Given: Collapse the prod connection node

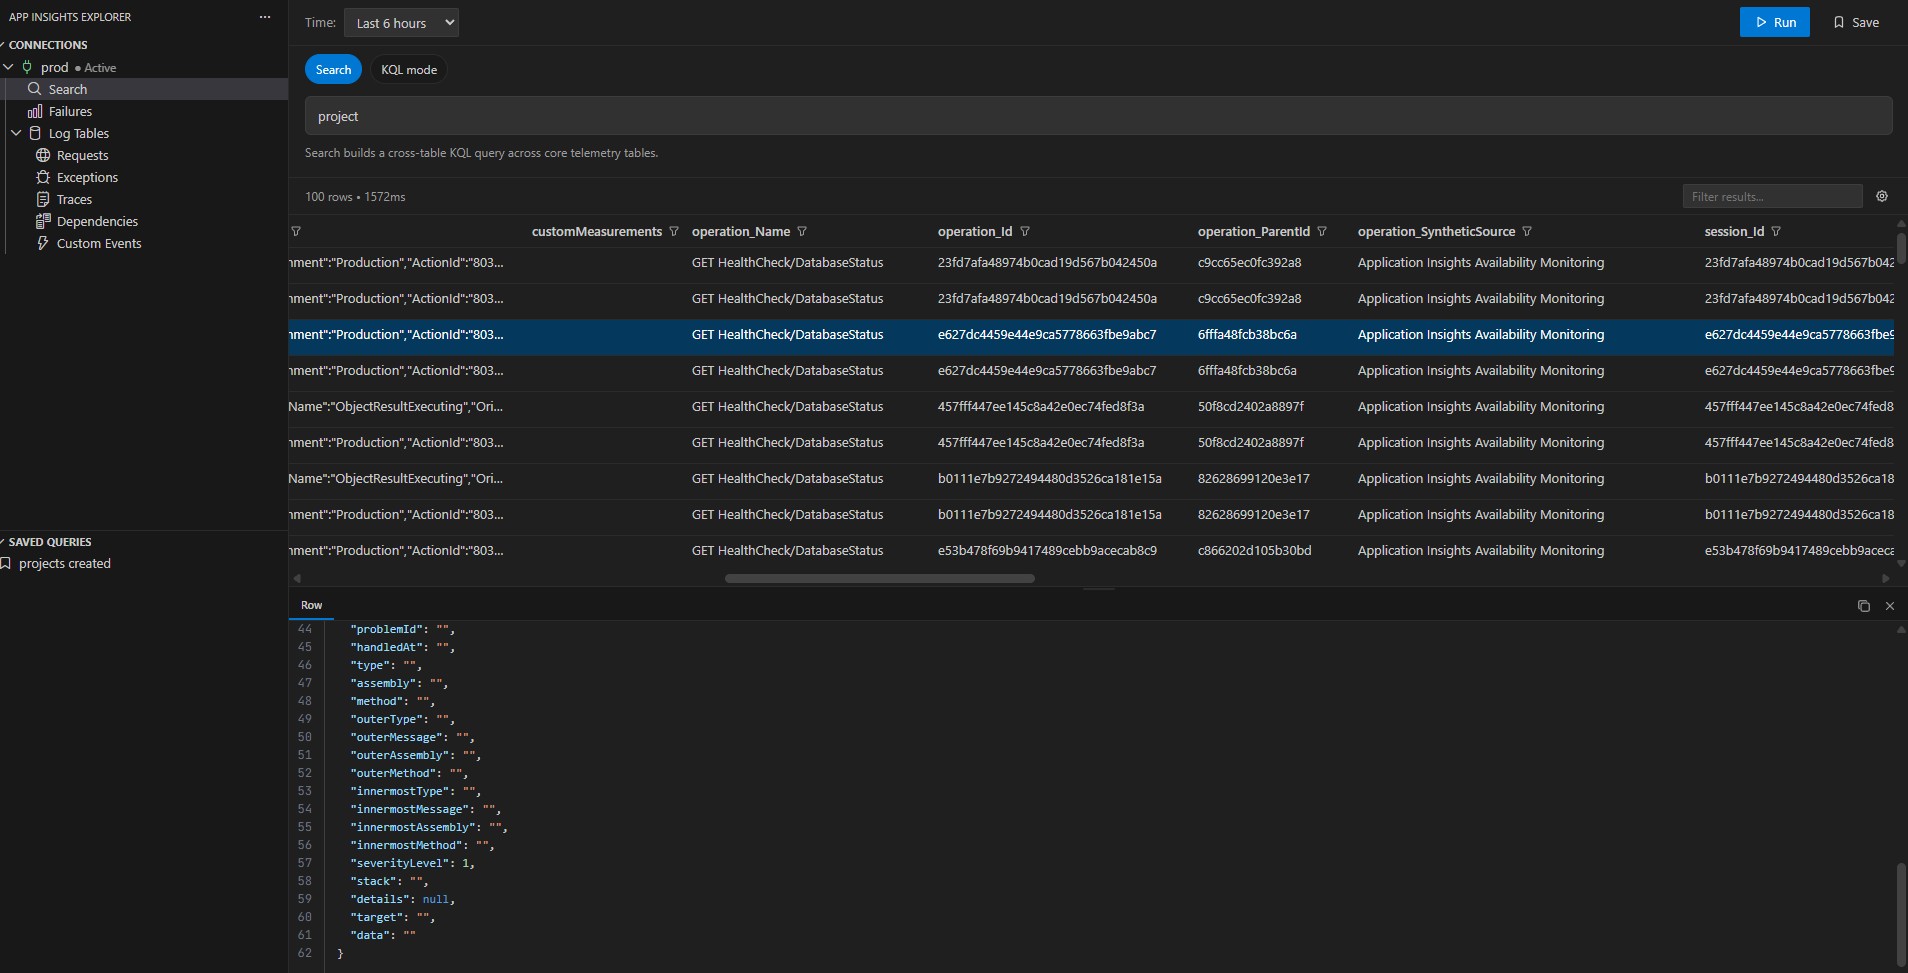Looking at the screenshot, I should [9, 67].
